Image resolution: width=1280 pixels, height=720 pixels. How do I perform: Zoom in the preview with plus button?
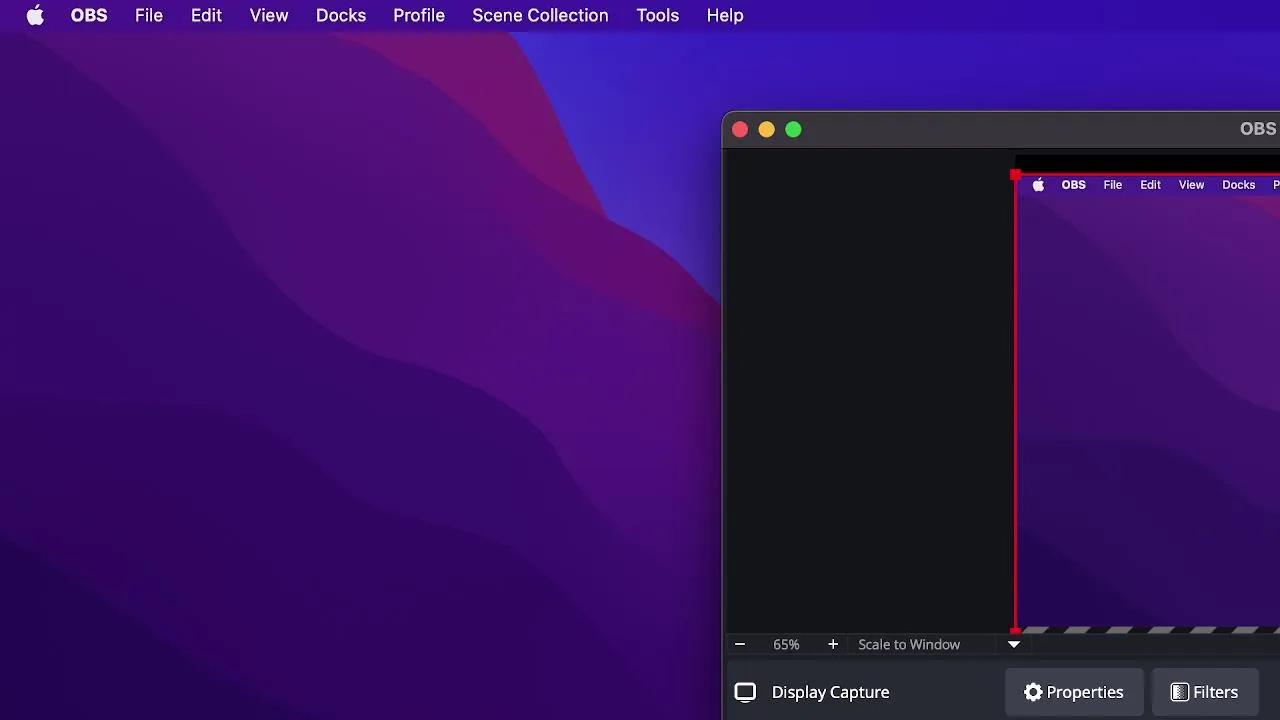tap(833, 644)
